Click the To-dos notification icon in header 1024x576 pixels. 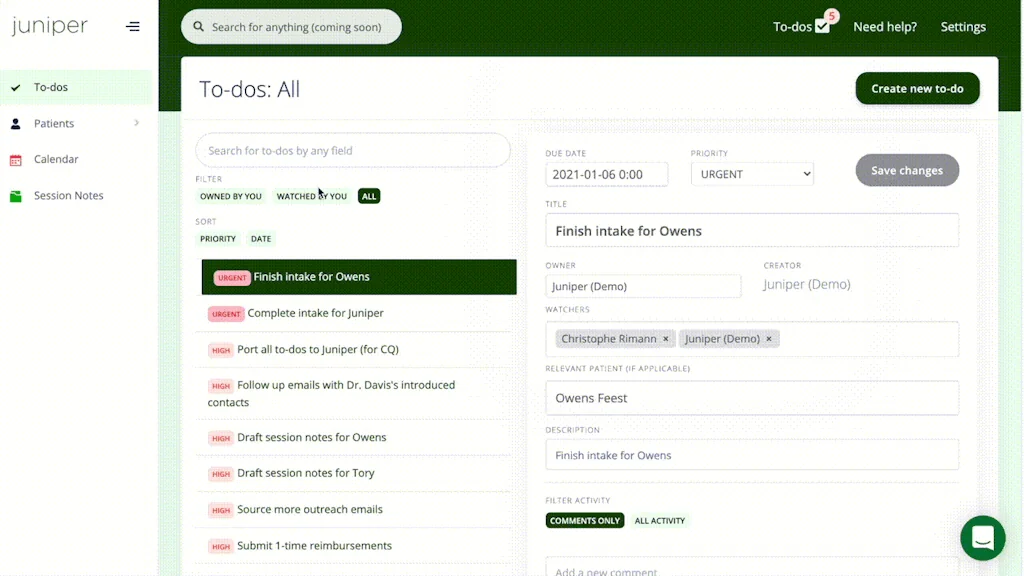822,26
